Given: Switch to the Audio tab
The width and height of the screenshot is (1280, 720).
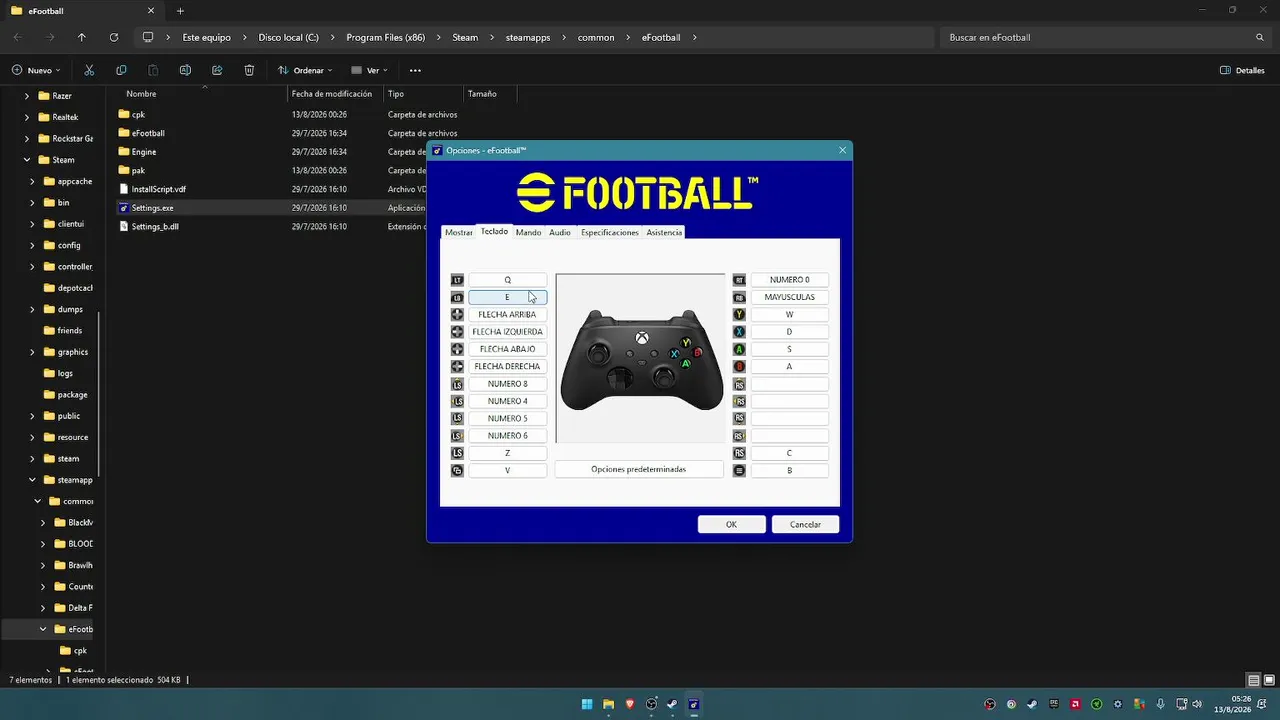Looking at the screenshot, I should (560, 232).
